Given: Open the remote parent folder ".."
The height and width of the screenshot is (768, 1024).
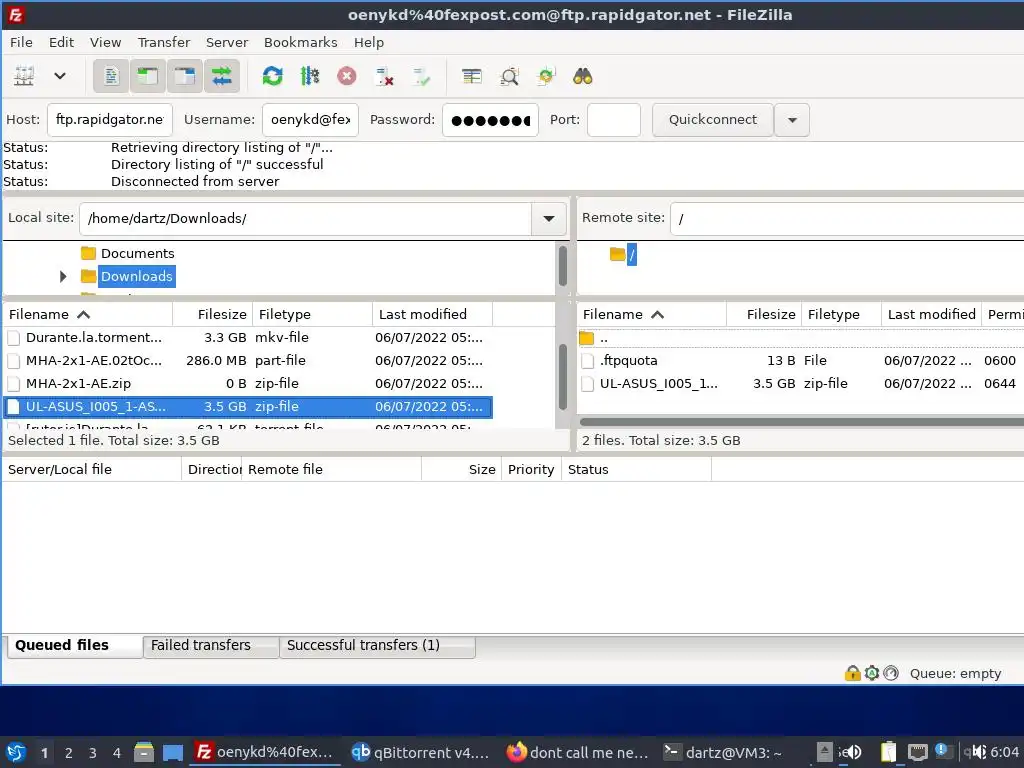Looking at the screenshot, I should pyautogui.click(x=801, y=338).
